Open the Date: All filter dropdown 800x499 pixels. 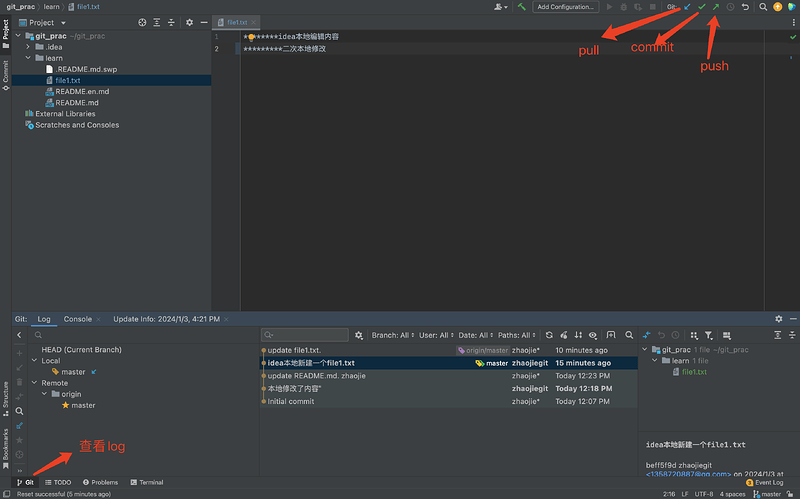point(476,335)
